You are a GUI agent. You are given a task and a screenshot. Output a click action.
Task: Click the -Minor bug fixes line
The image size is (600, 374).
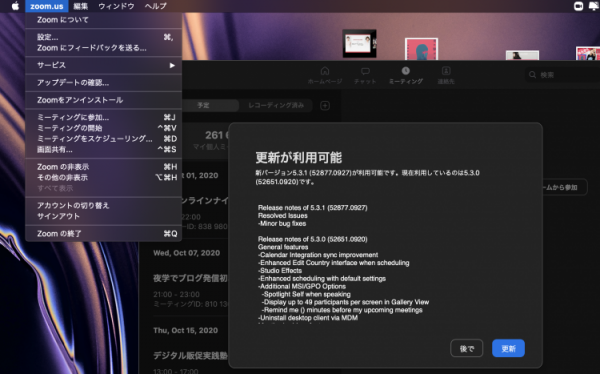(x=282, y=224)
